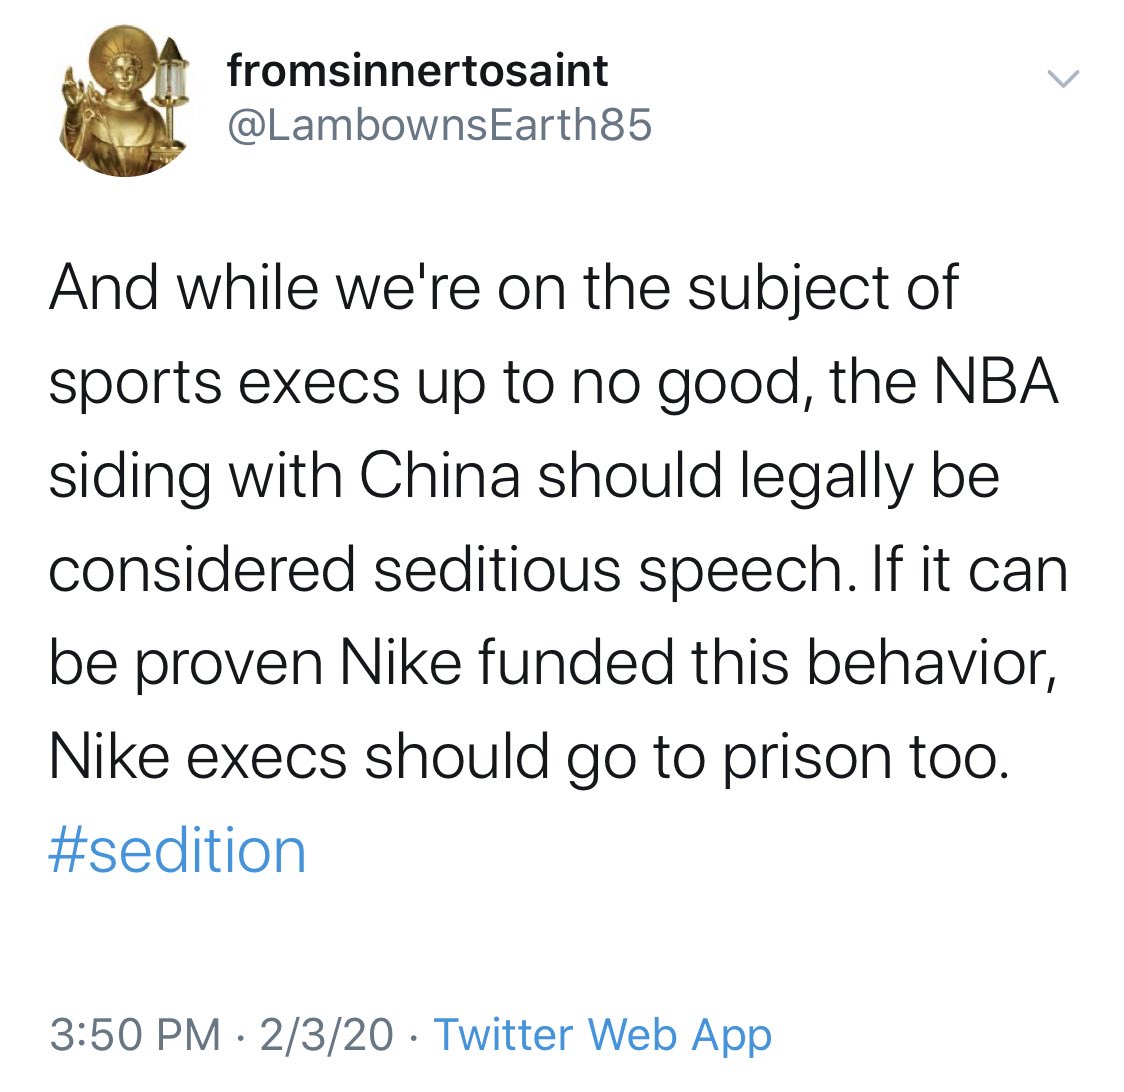Select the 3:50 PM timestamp
Viewport: 1124px width, 1092px height.
[135, 1035]
